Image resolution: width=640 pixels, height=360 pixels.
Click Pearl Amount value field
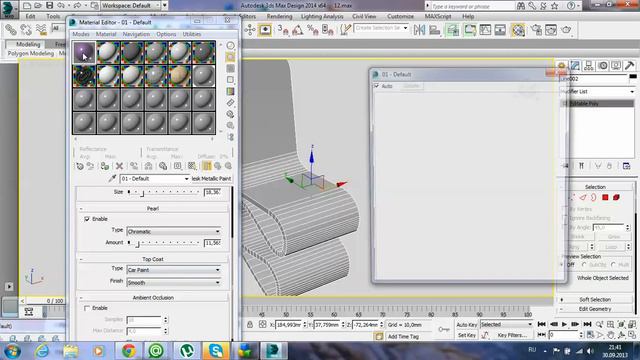[x=212, y=243]
